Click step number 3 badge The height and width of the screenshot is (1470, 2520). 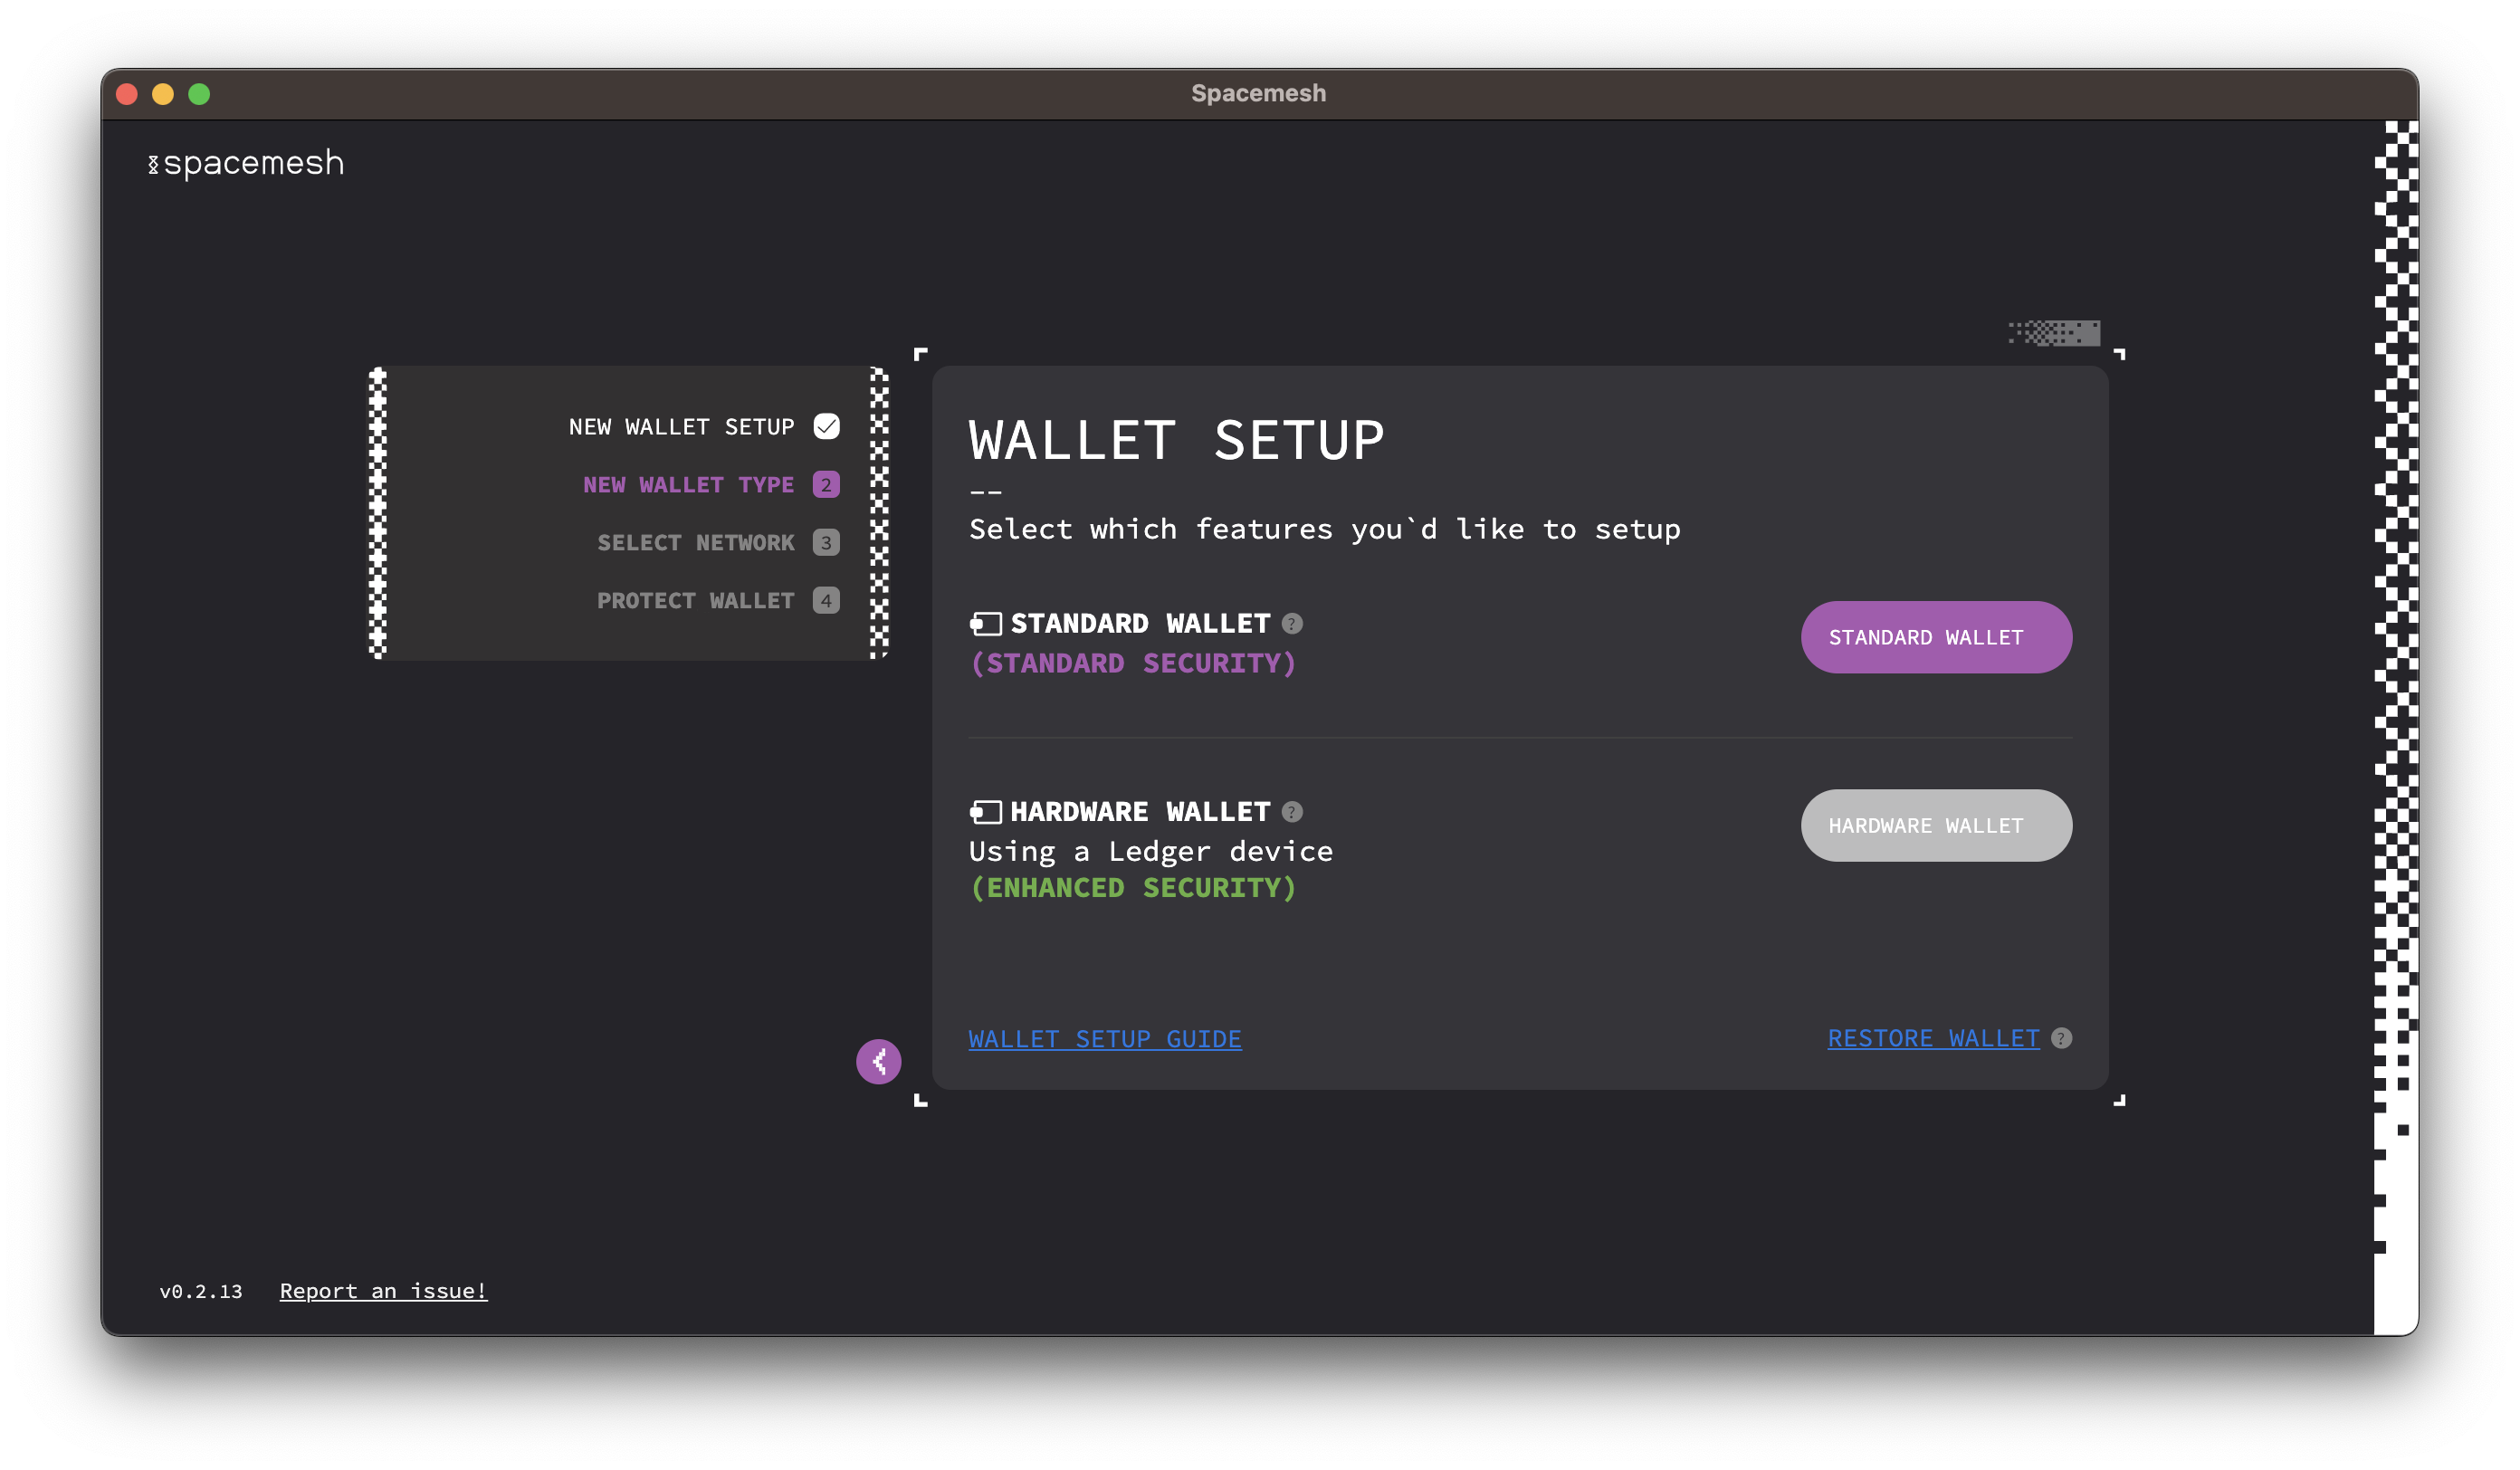tap(826, 543)
